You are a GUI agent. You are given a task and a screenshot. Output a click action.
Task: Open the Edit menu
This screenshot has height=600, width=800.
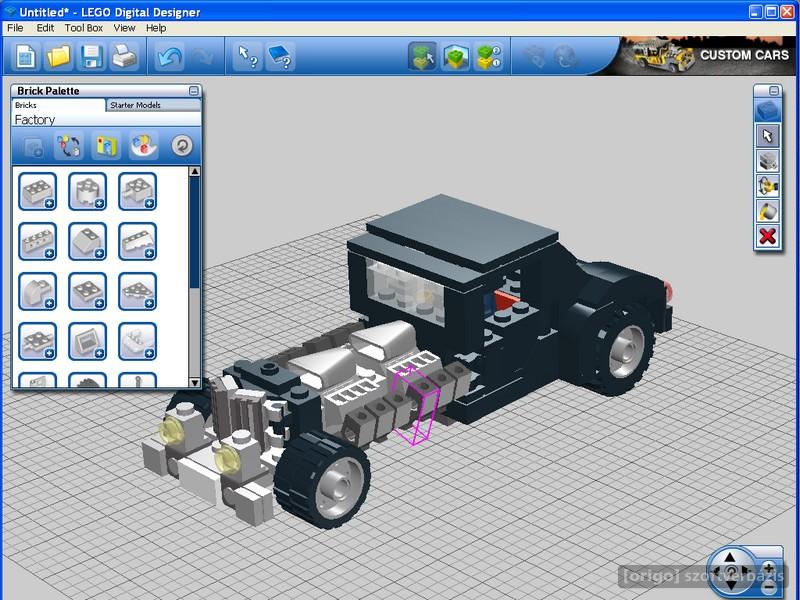click(x=45, y=28)
